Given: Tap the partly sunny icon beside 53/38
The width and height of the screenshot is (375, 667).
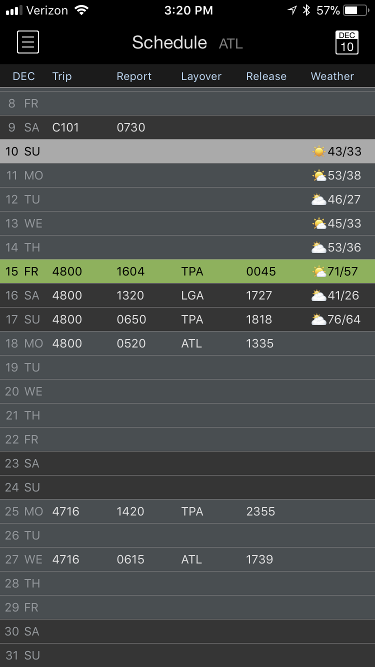Looking at the screenshot, I should (x=319, y=175).
